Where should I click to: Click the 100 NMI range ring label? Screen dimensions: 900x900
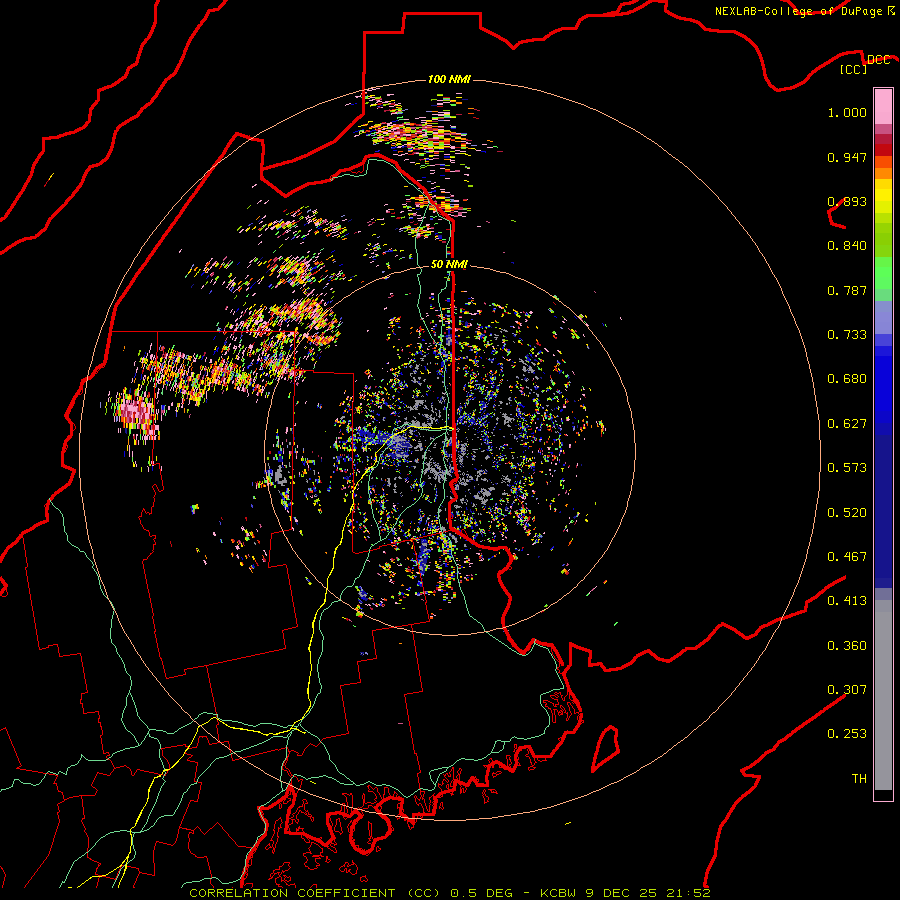pyautogui.click(x=449, y=79)
